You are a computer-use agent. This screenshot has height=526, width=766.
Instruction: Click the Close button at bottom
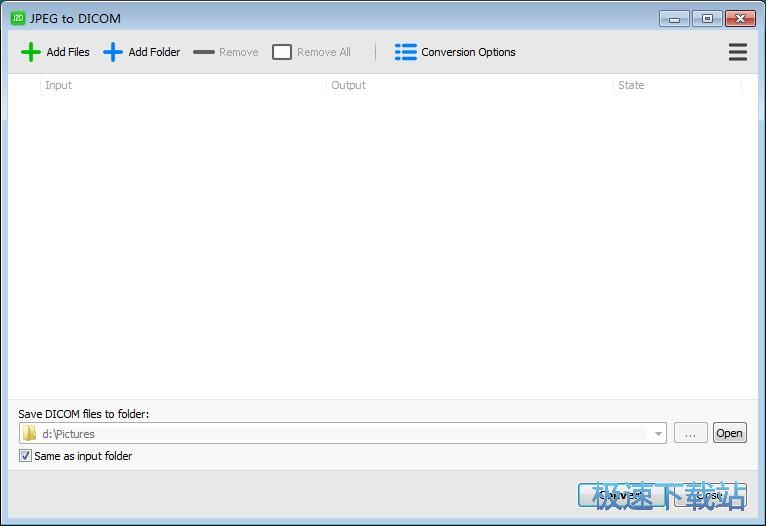click(x=711, y=495)
